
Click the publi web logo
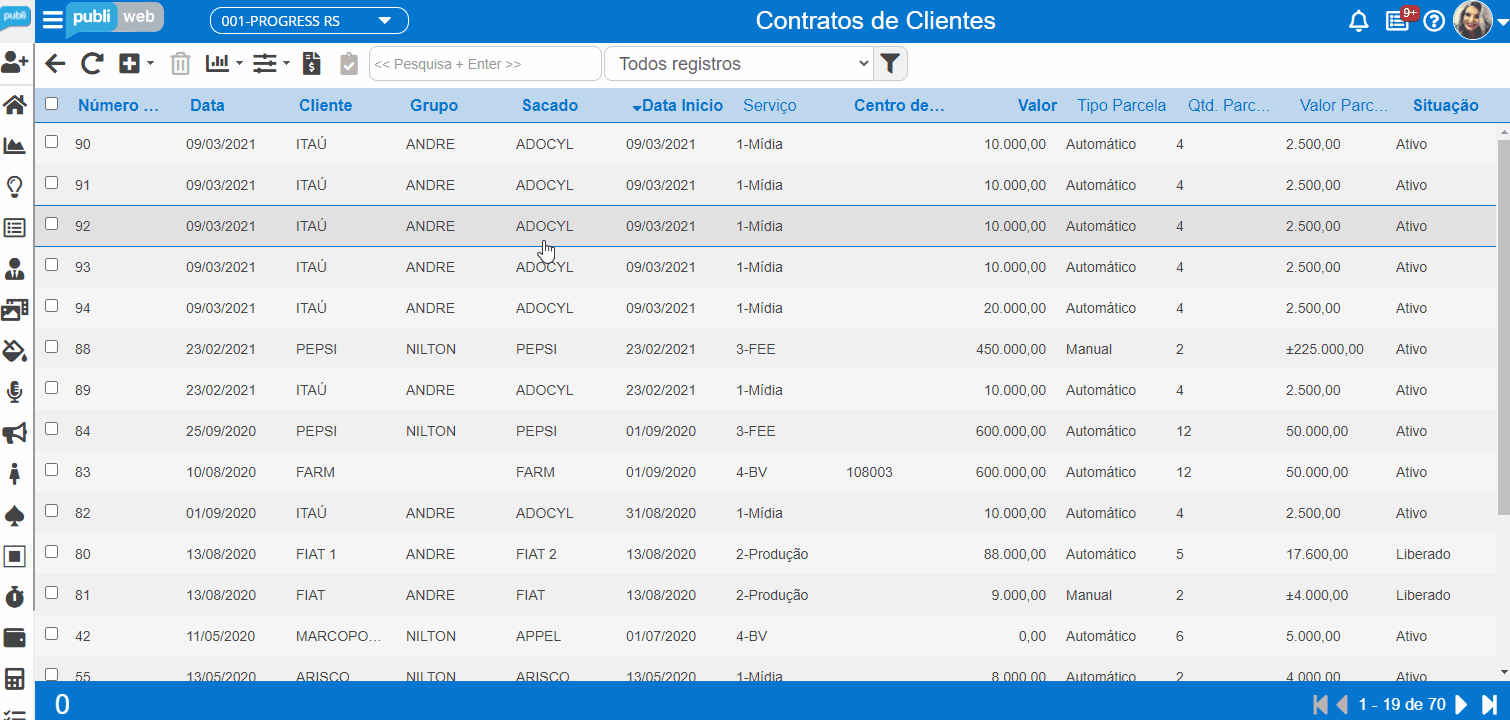115,19
